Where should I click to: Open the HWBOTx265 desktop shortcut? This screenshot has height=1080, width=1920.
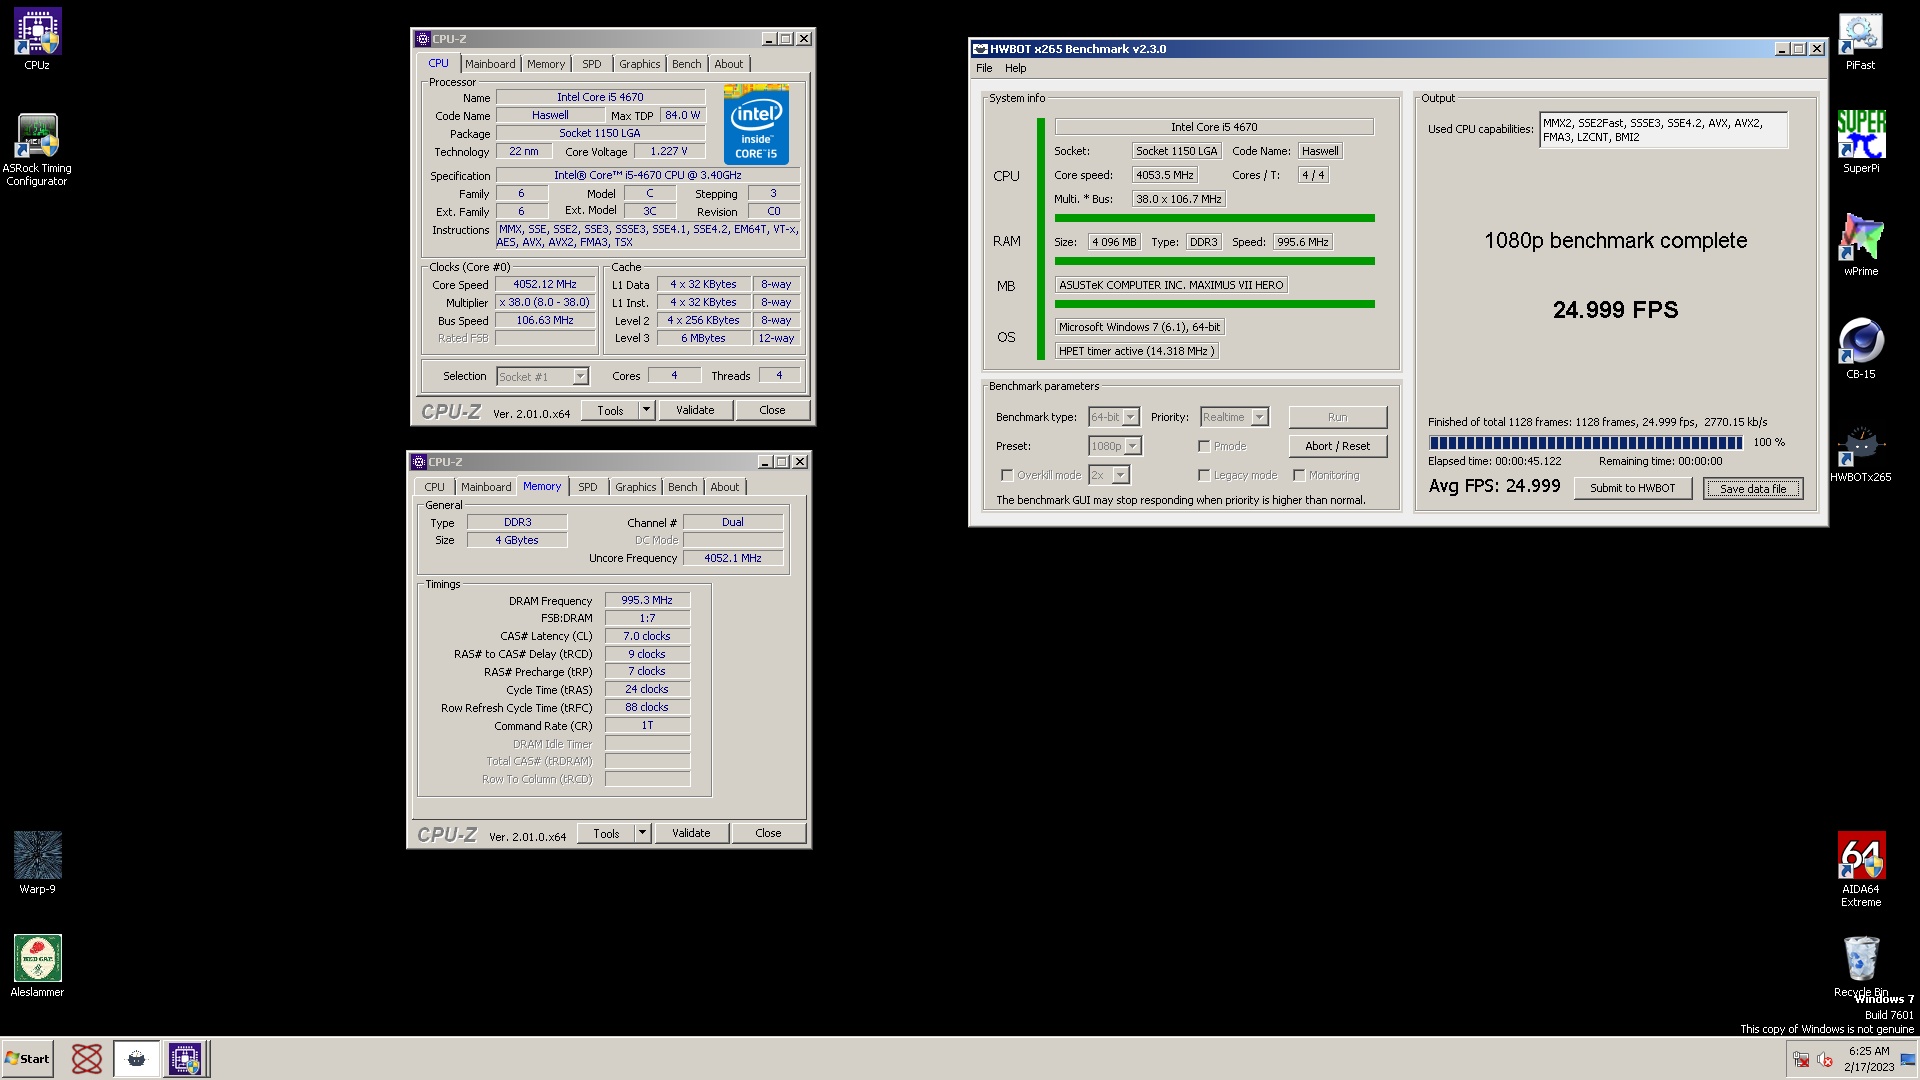1860,452
